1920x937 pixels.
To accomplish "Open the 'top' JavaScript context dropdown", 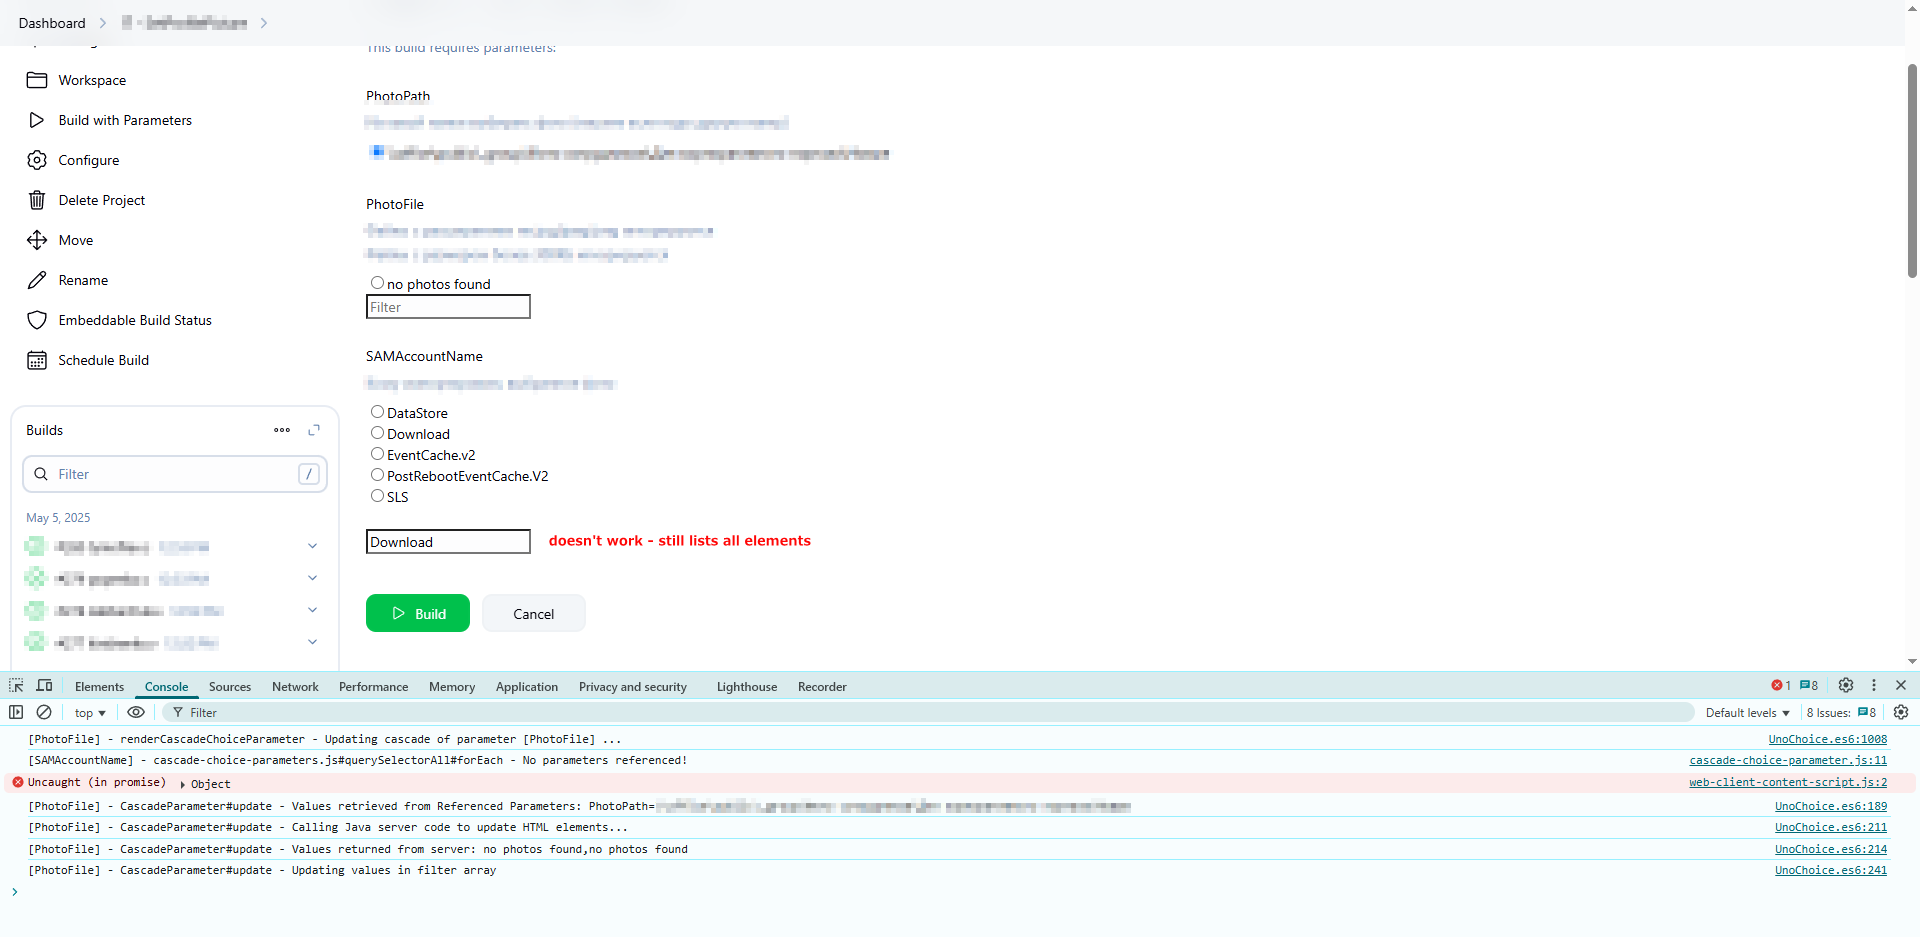I will coord(90,713).
